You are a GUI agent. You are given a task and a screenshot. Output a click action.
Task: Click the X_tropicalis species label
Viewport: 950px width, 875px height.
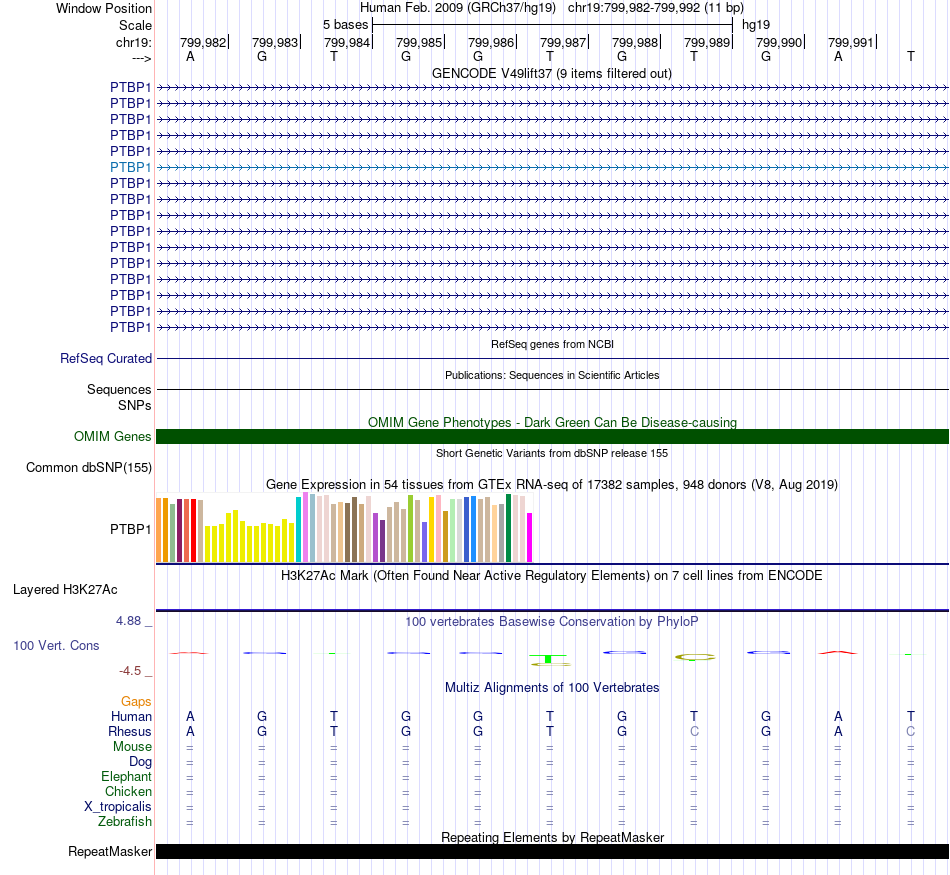tap(118, 807)
